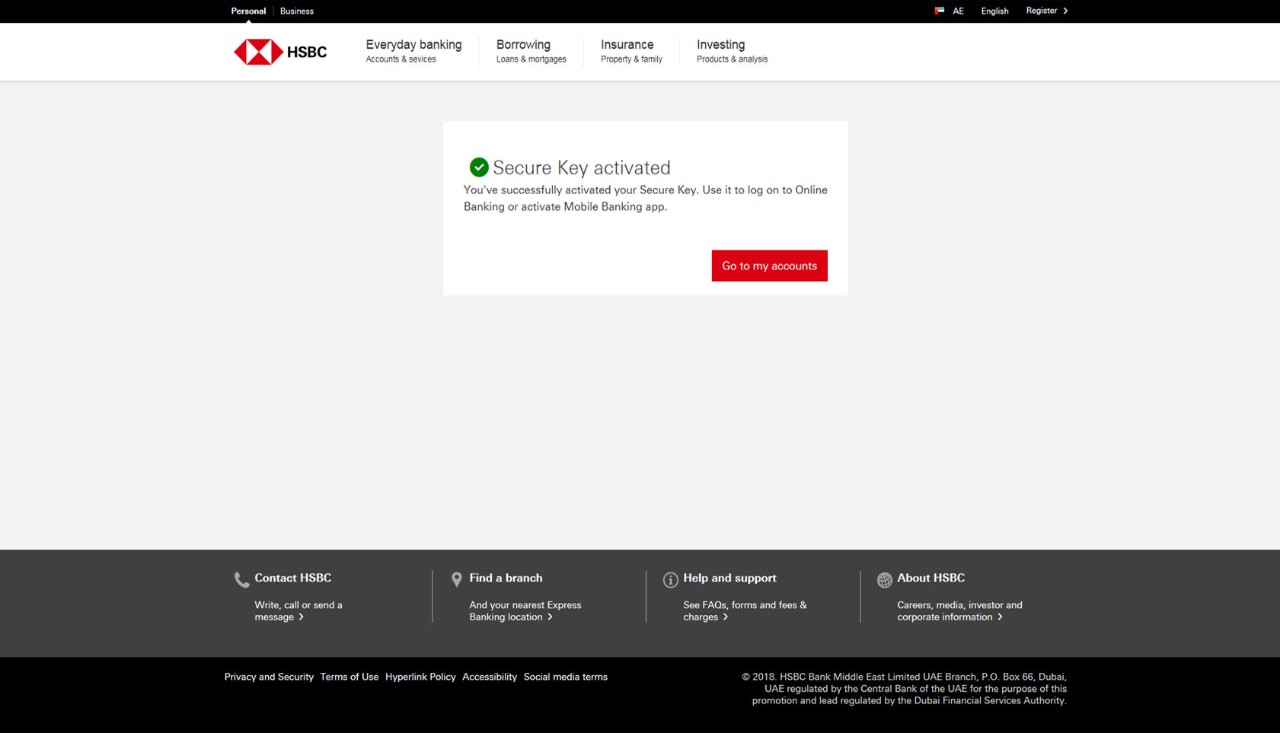Click the Find a branch pin icon

457,579
